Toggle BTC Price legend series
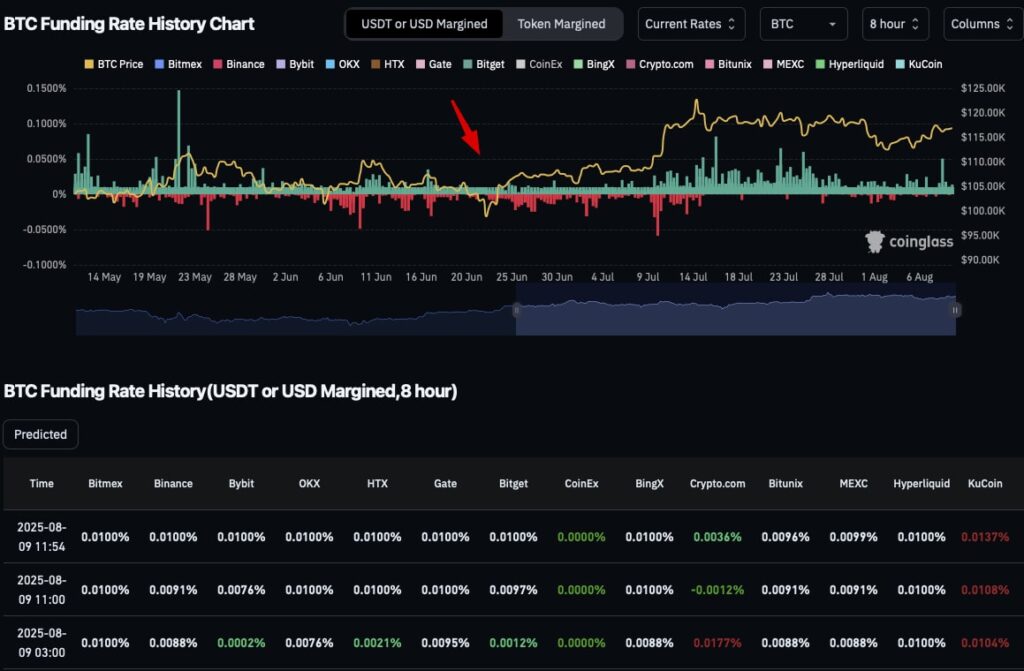Image resolution: width=1024 pixels, height=671 pixels. 114,64
